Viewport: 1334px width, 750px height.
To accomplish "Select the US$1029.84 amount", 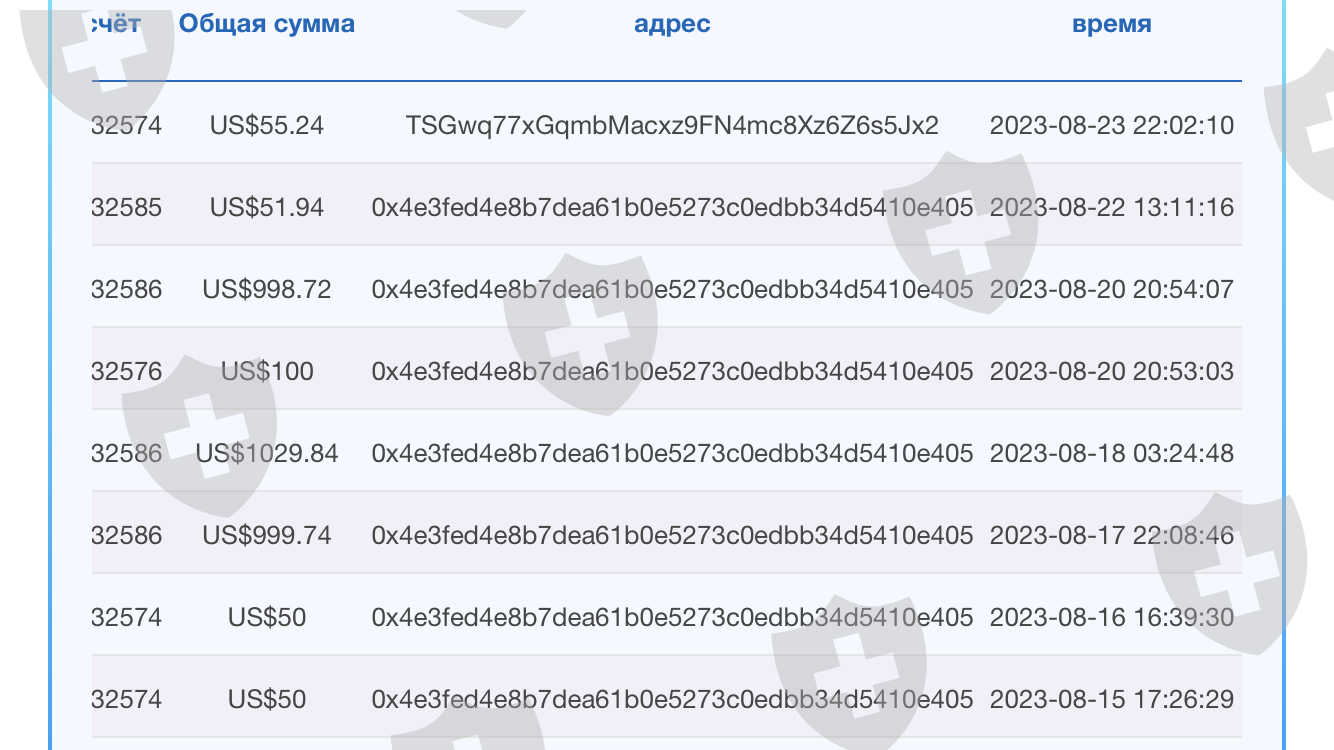I will 266,453.
